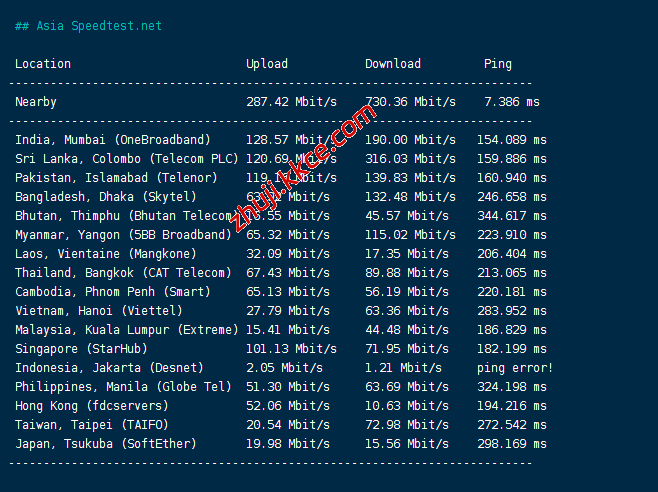Click the '## Asia Speedtest.net' heading text
The height and width of the screenshot is (492, 658).
point(88,26)
